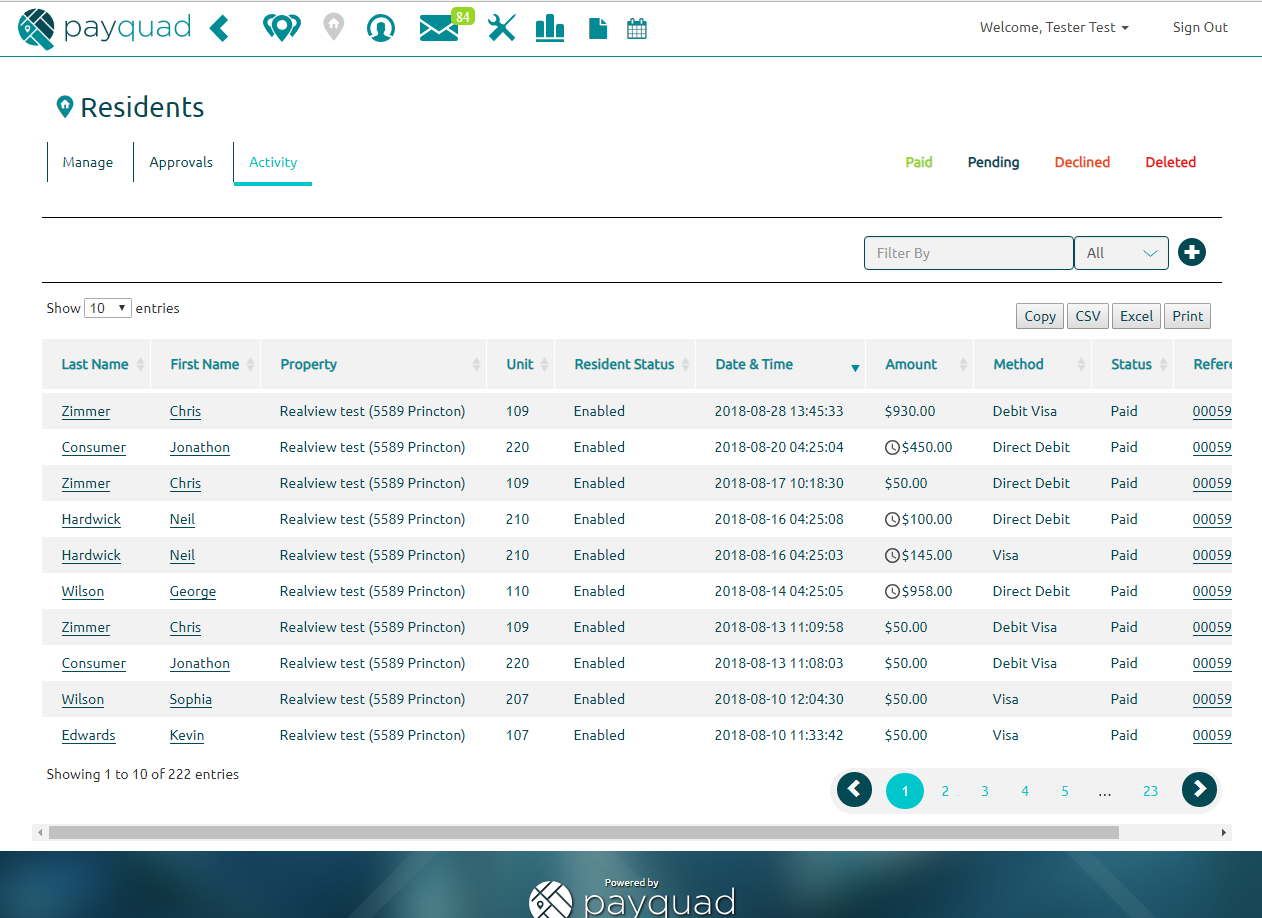
Task: Open Residents via the heart location pin icon
Action: [x=281, y=27]
